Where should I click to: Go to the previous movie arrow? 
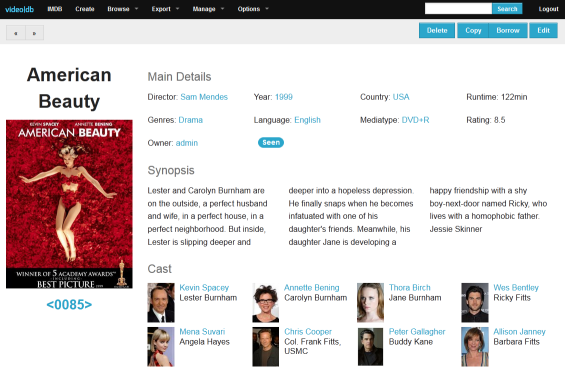pos(15,33)
